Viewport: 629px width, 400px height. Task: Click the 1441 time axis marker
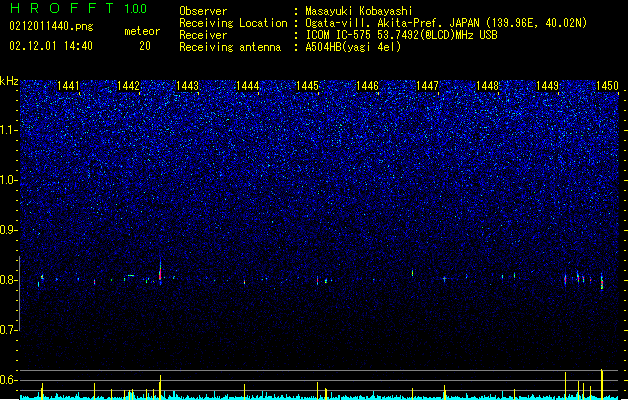[x=68, y=86]
